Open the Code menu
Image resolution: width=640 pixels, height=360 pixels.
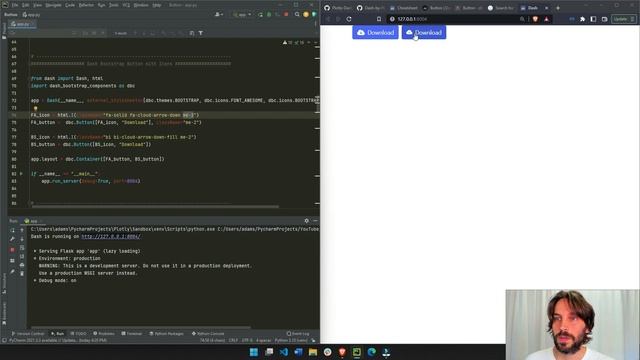70,5
